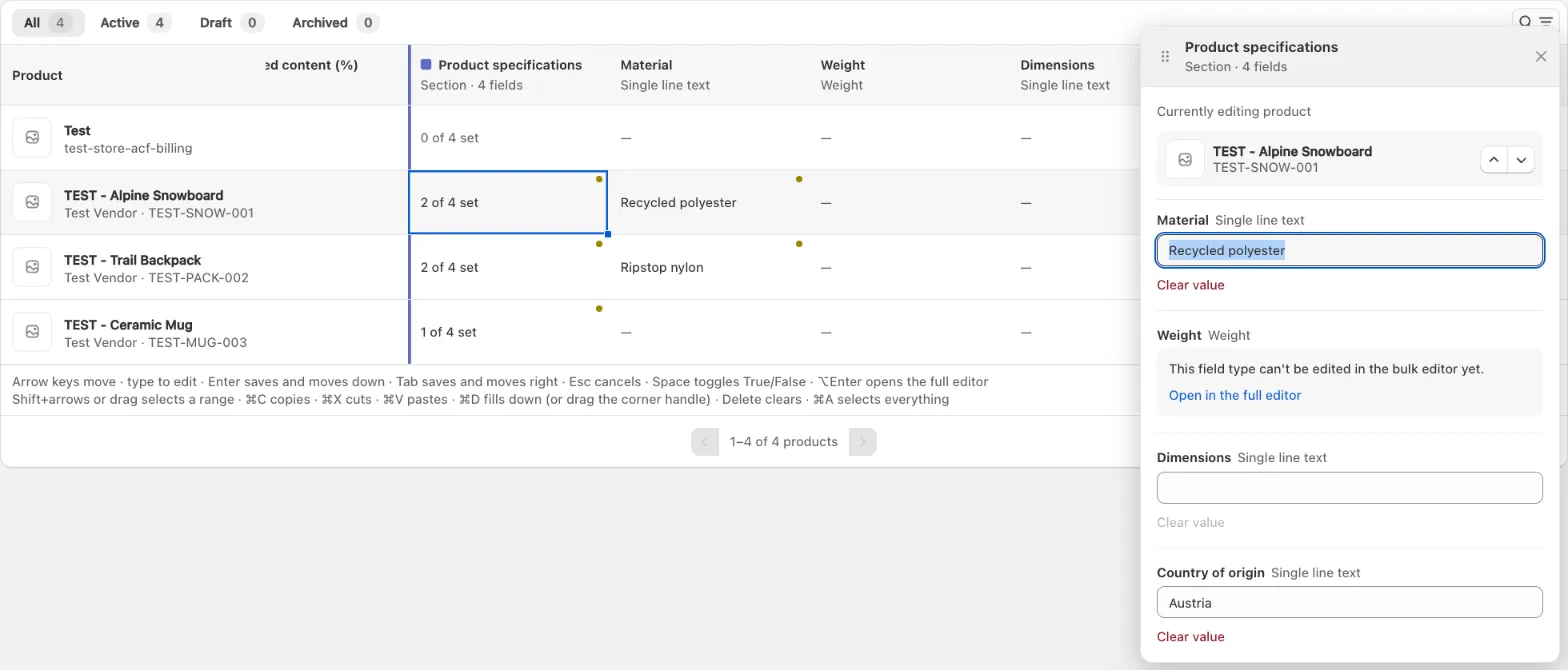Click Alpine Snowboard thumbnail in table row

tap(32, 202)
